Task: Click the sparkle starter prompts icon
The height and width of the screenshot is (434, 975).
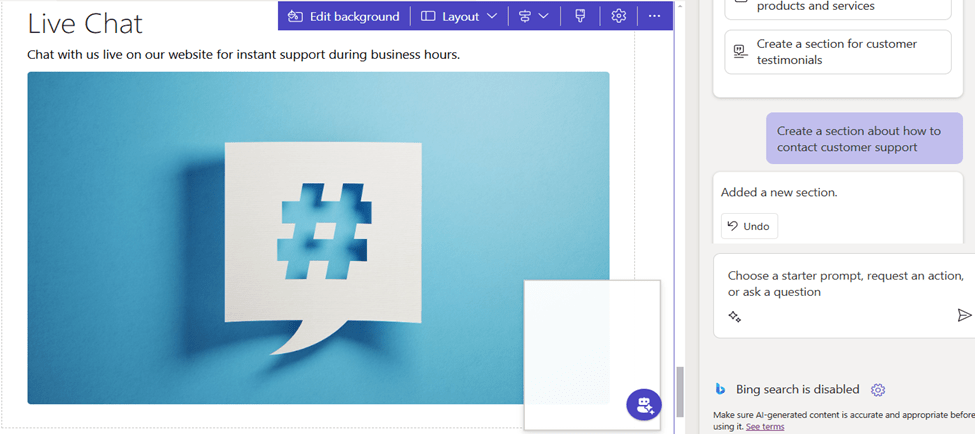Action: click(735, 316)
